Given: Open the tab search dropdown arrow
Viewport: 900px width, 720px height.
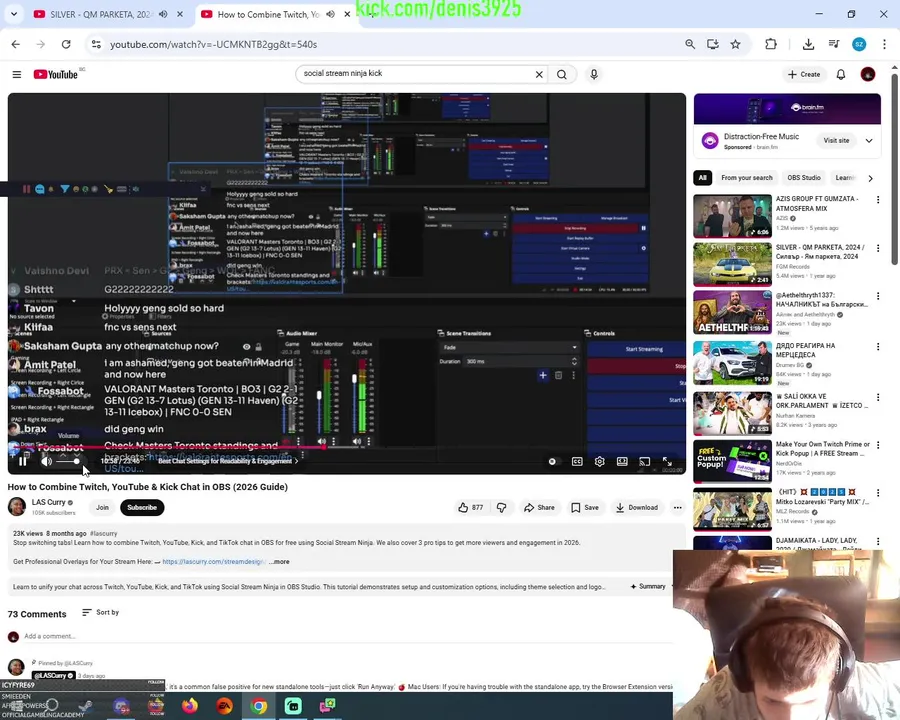Looking at the screenshot, I should coord(14,14).
